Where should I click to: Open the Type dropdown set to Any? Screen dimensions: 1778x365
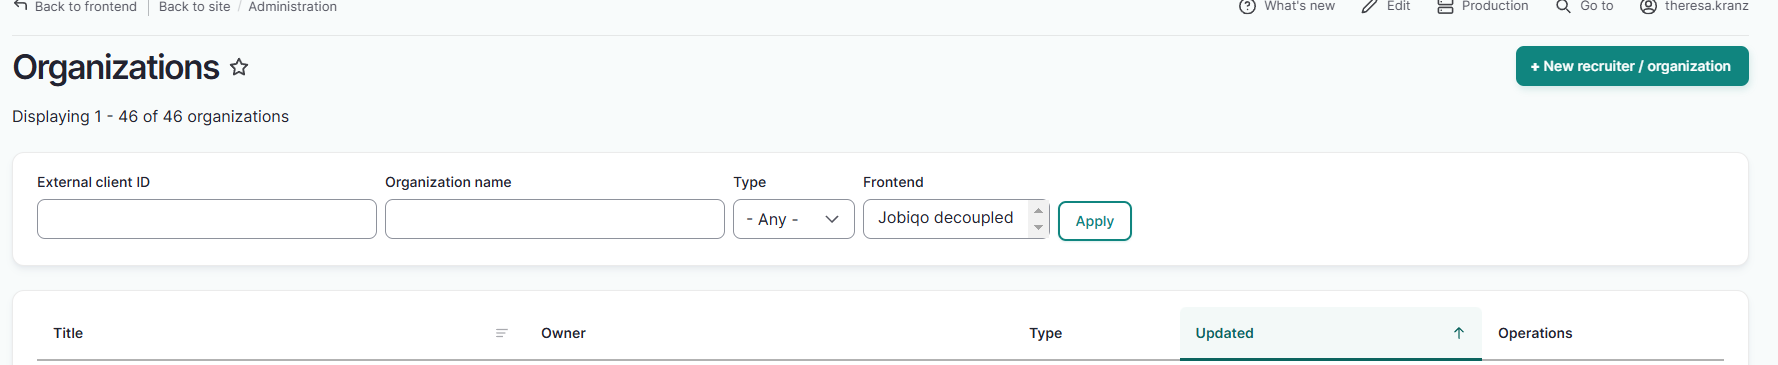point(794,219)
